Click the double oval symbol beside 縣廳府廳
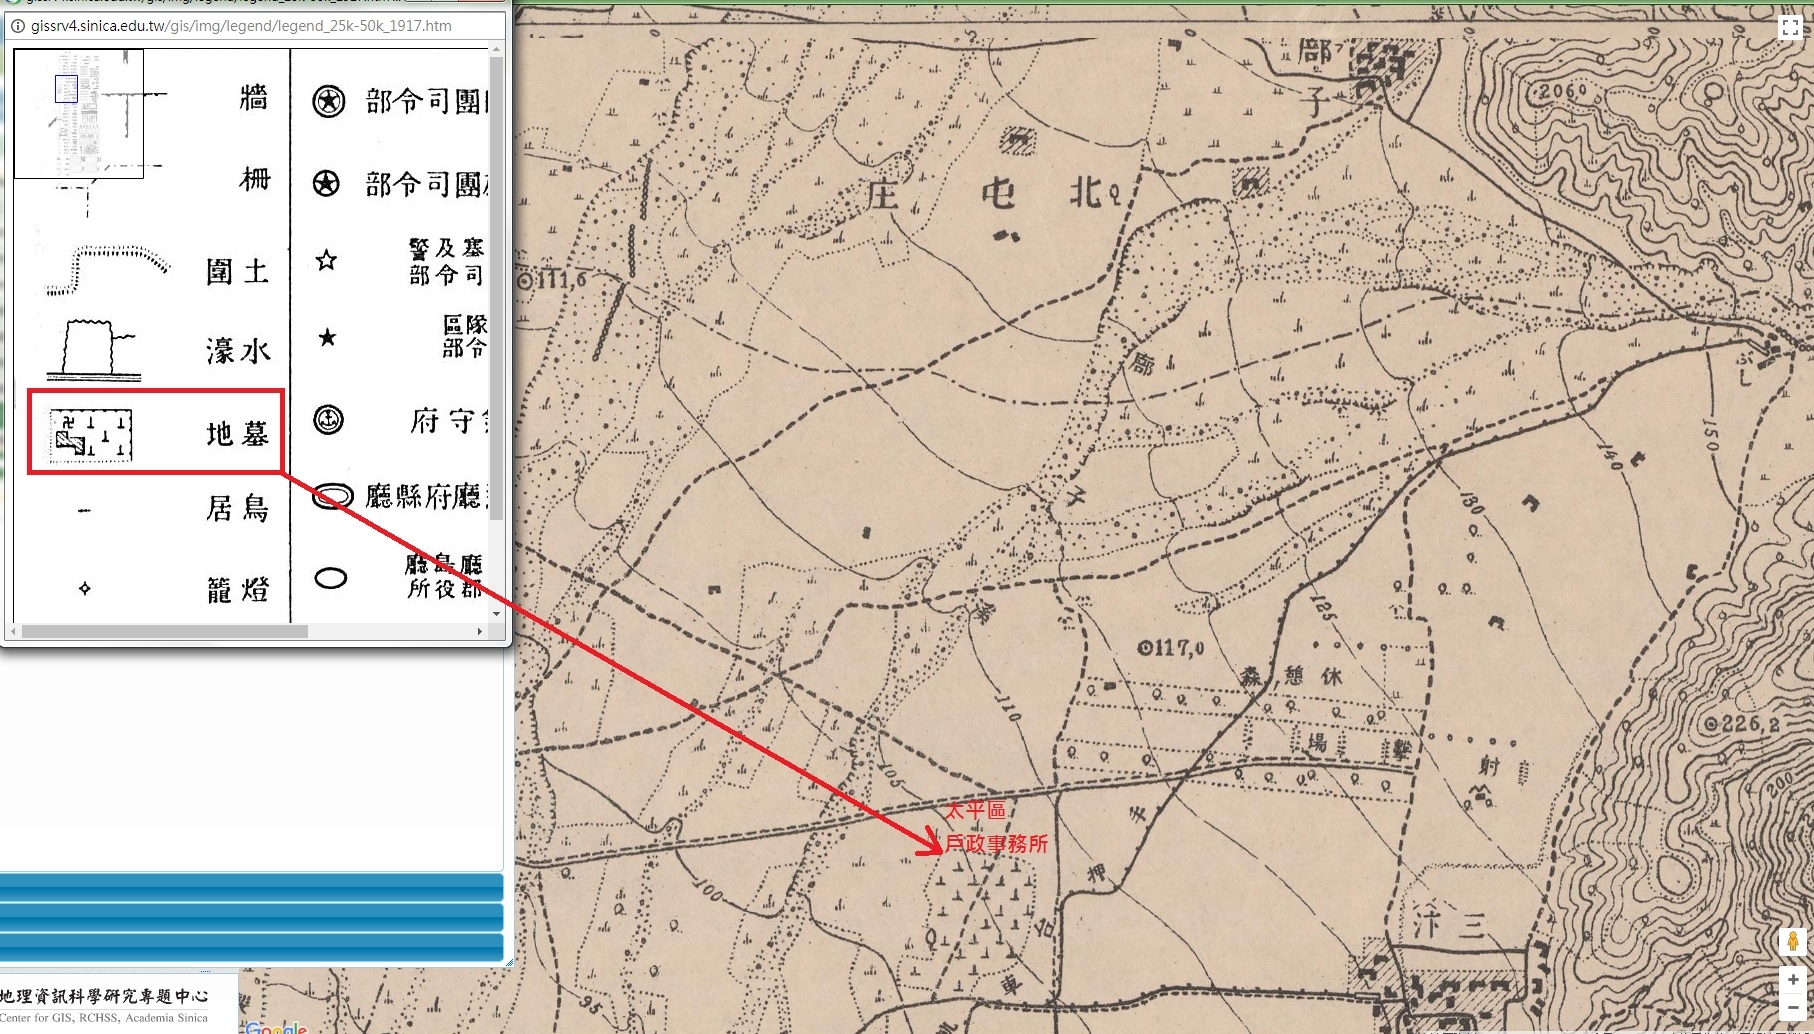 [x=333, y=496]
